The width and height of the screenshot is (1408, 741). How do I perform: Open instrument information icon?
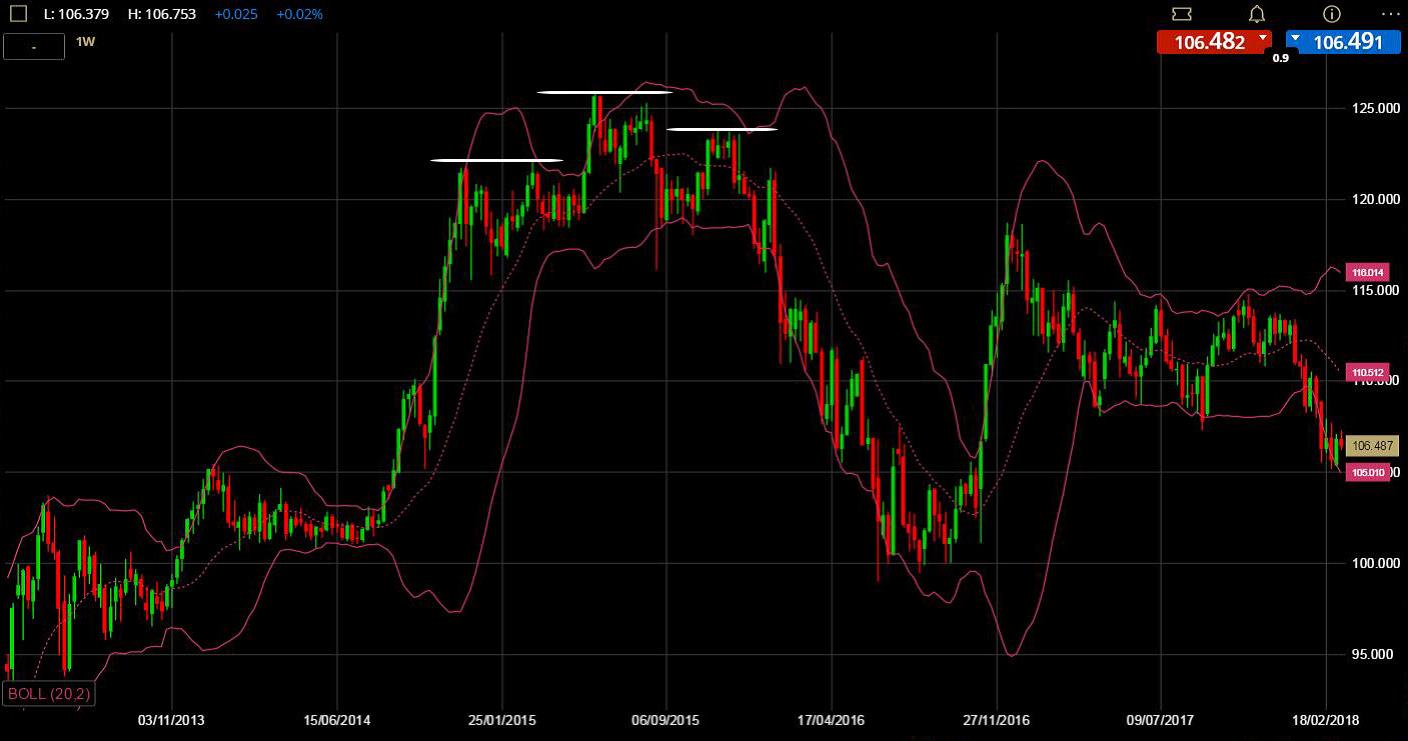[x=1331, y=14]
